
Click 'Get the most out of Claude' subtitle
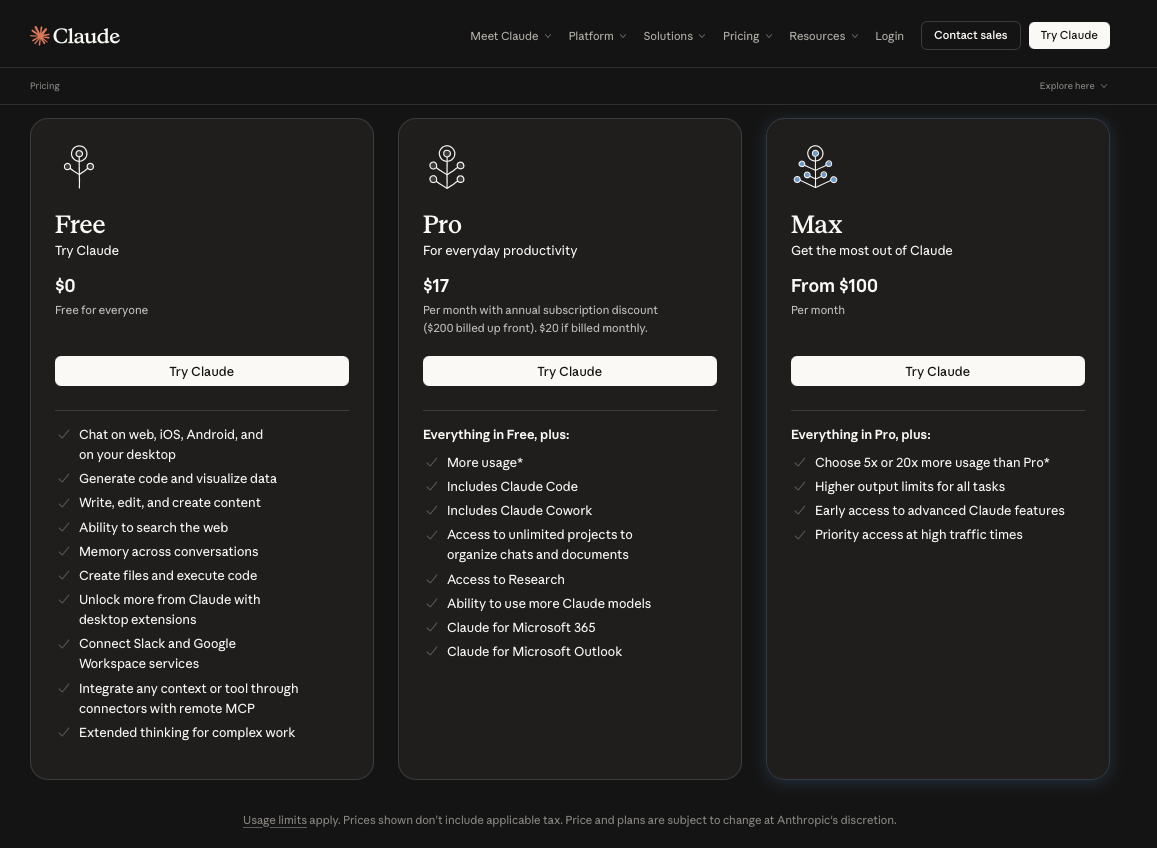click(x=871, y=250)
